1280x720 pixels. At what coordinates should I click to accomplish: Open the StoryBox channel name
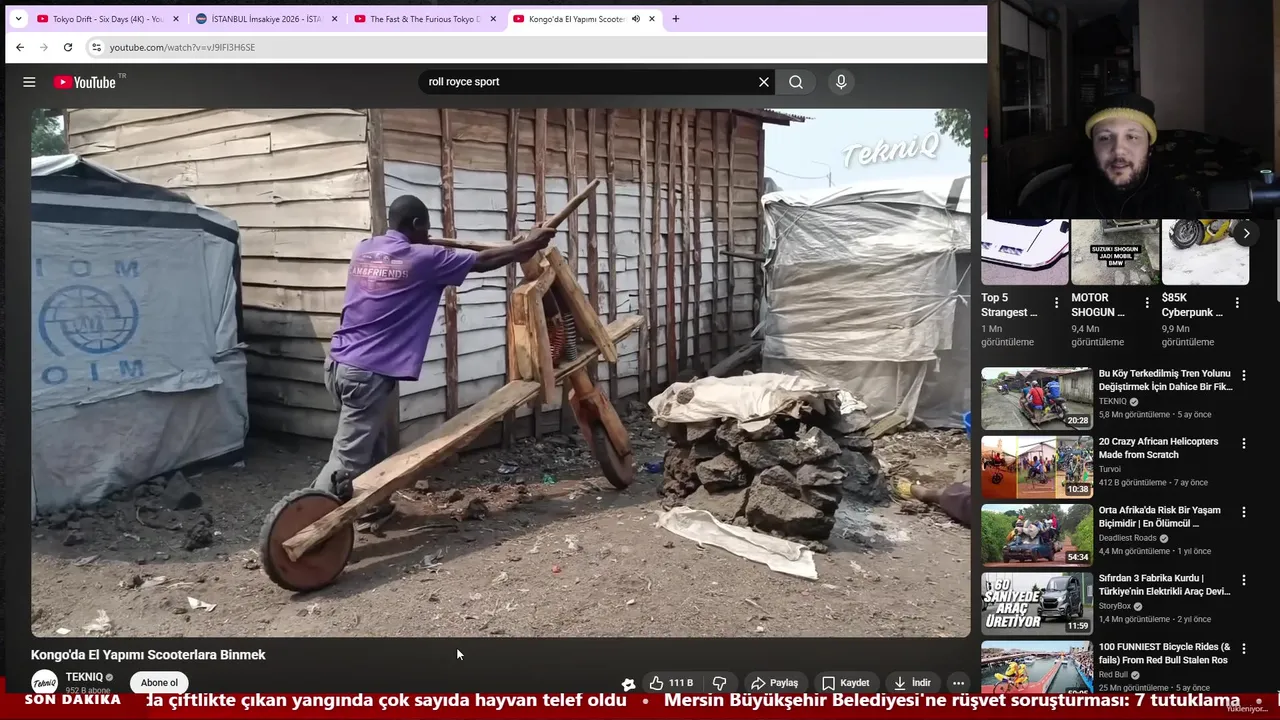point(1115,606)
